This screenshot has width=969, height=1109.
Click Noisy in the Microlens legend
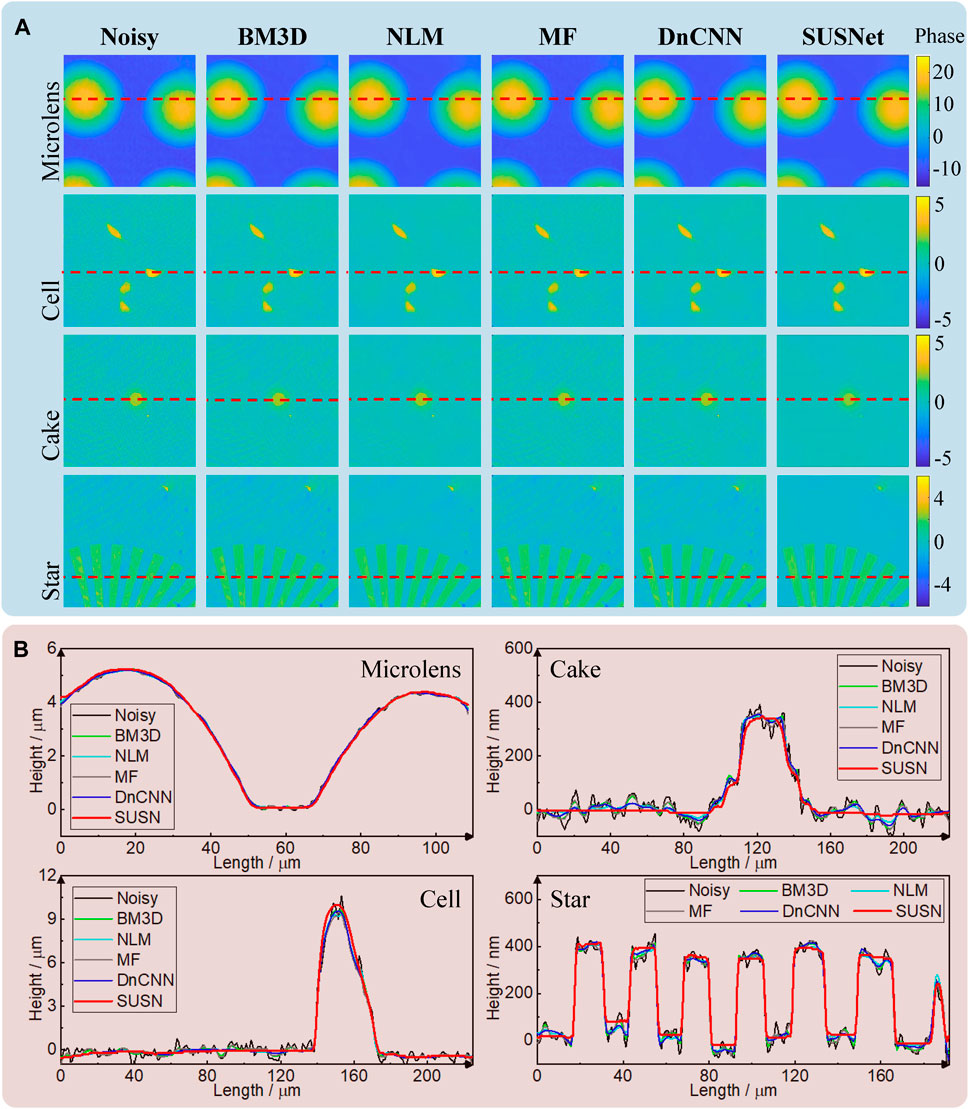[x=135, y=716]
